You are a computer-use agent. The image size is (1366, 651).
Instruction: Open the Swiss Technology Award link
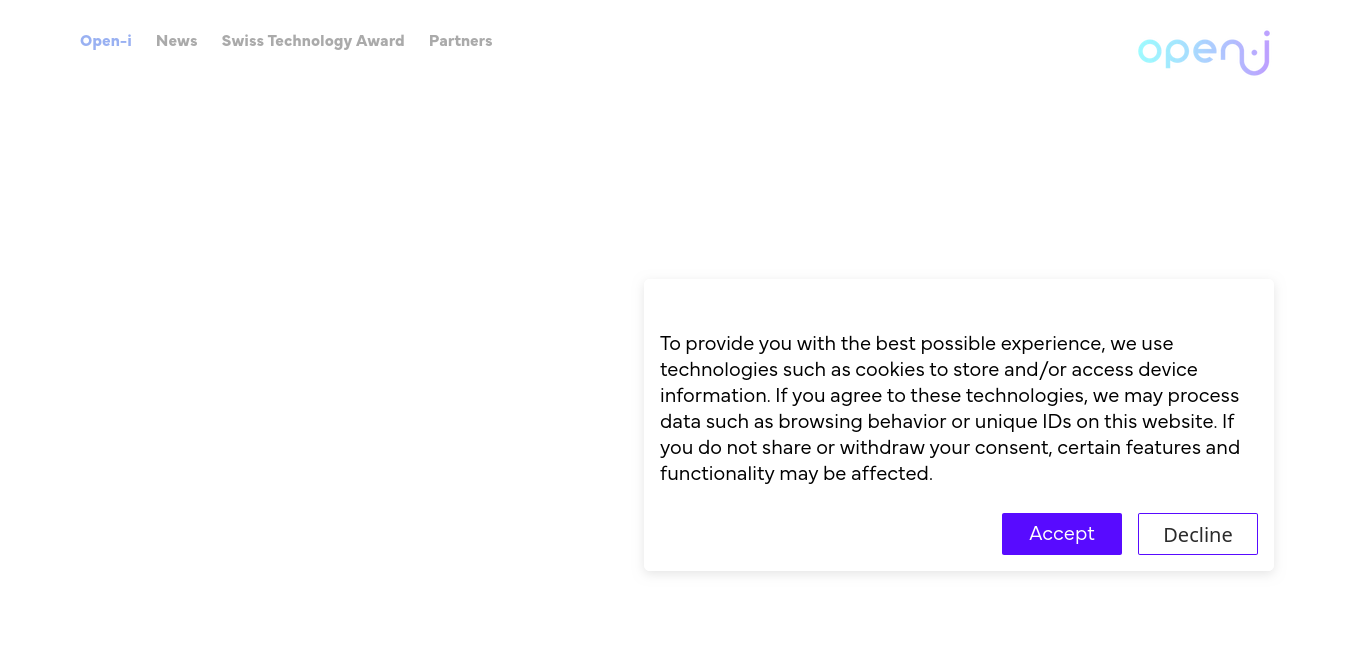313,41
